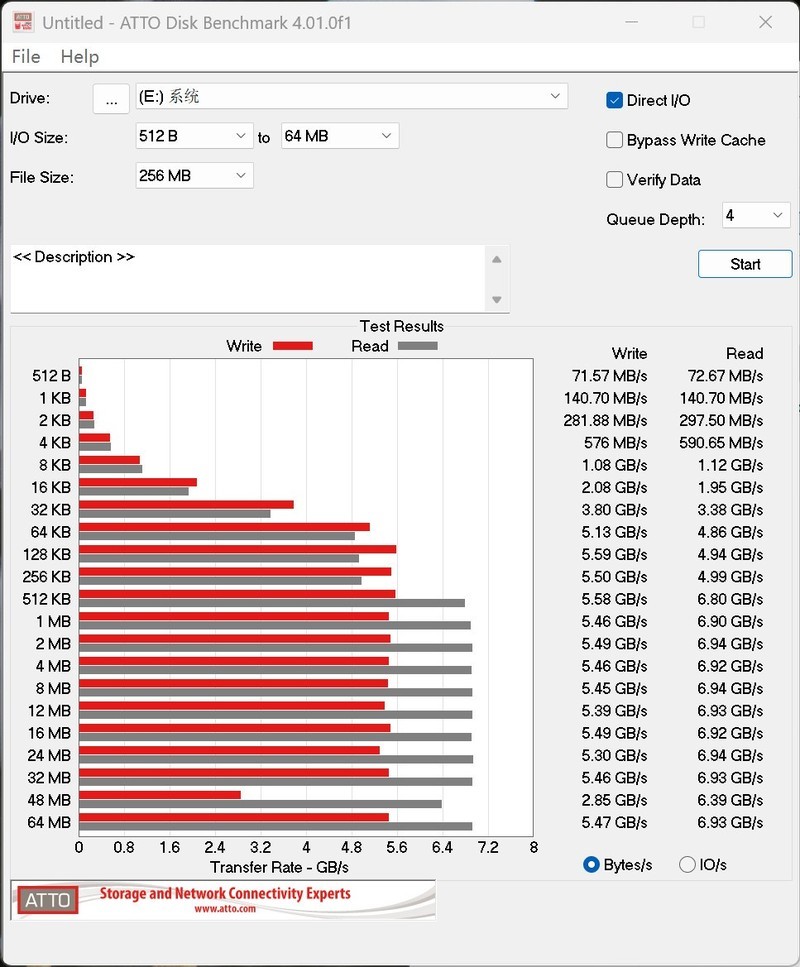Click the down arrow beside Description box

click(x=497, y=298)
